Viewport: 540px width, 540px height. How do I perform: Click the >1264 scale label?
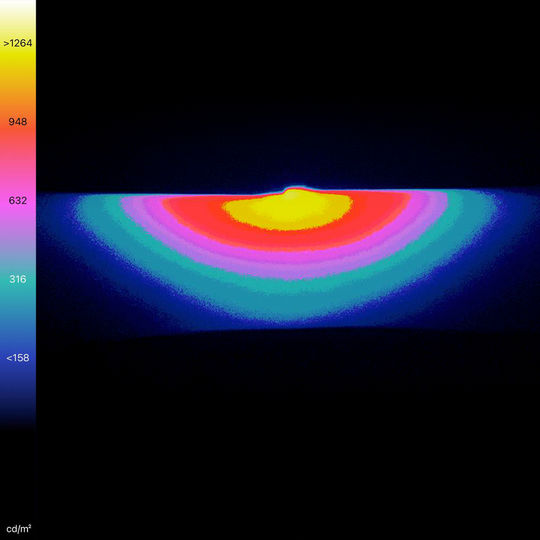tap(18, 43)
